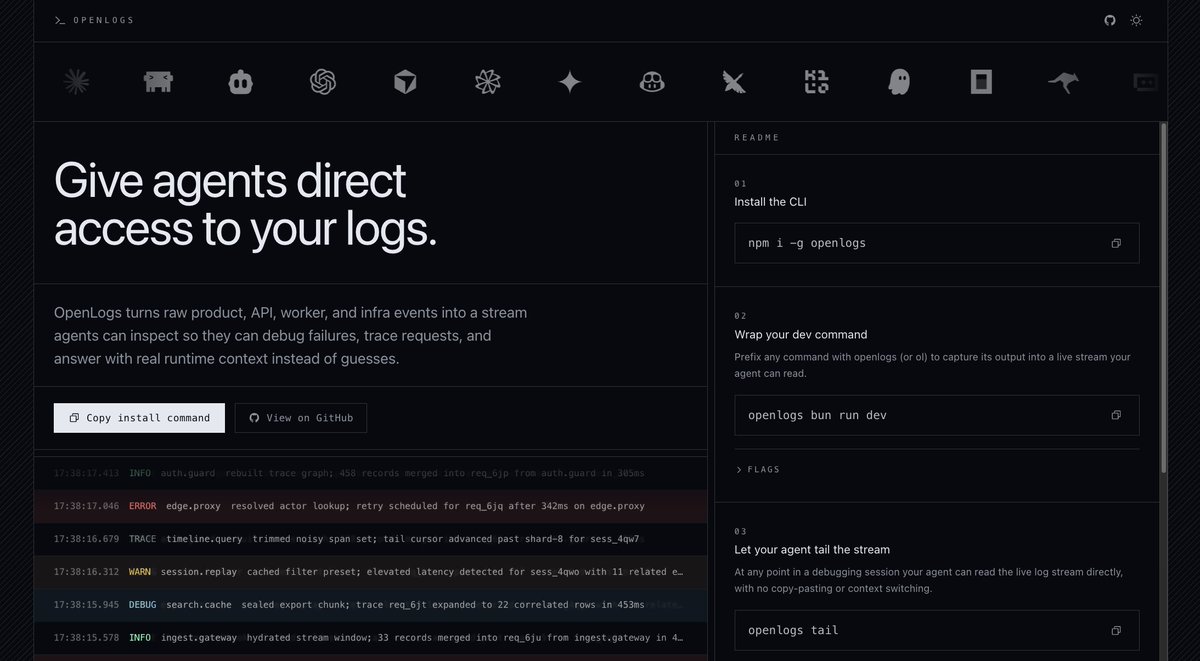Image resolution: width=1200 pixels, height=661 pixels.
Task: Click 'Let your agent tail the stream' heading
Action: 812,549
